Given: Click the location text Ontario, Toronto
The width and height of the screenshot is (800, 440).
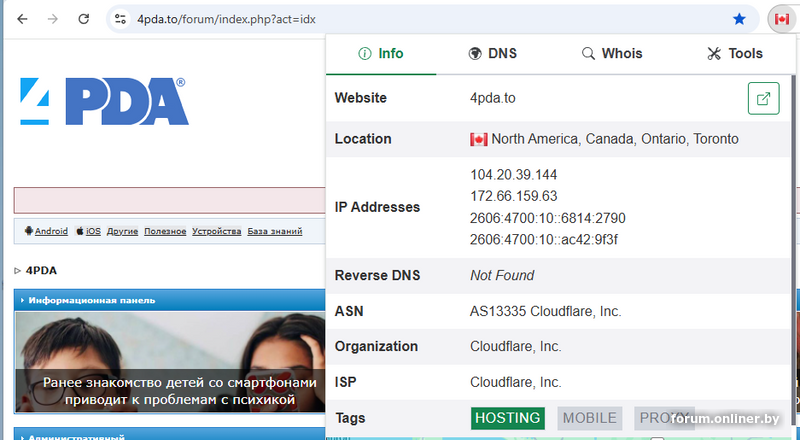Looking at the screenshot, I should tap(690, 139).
